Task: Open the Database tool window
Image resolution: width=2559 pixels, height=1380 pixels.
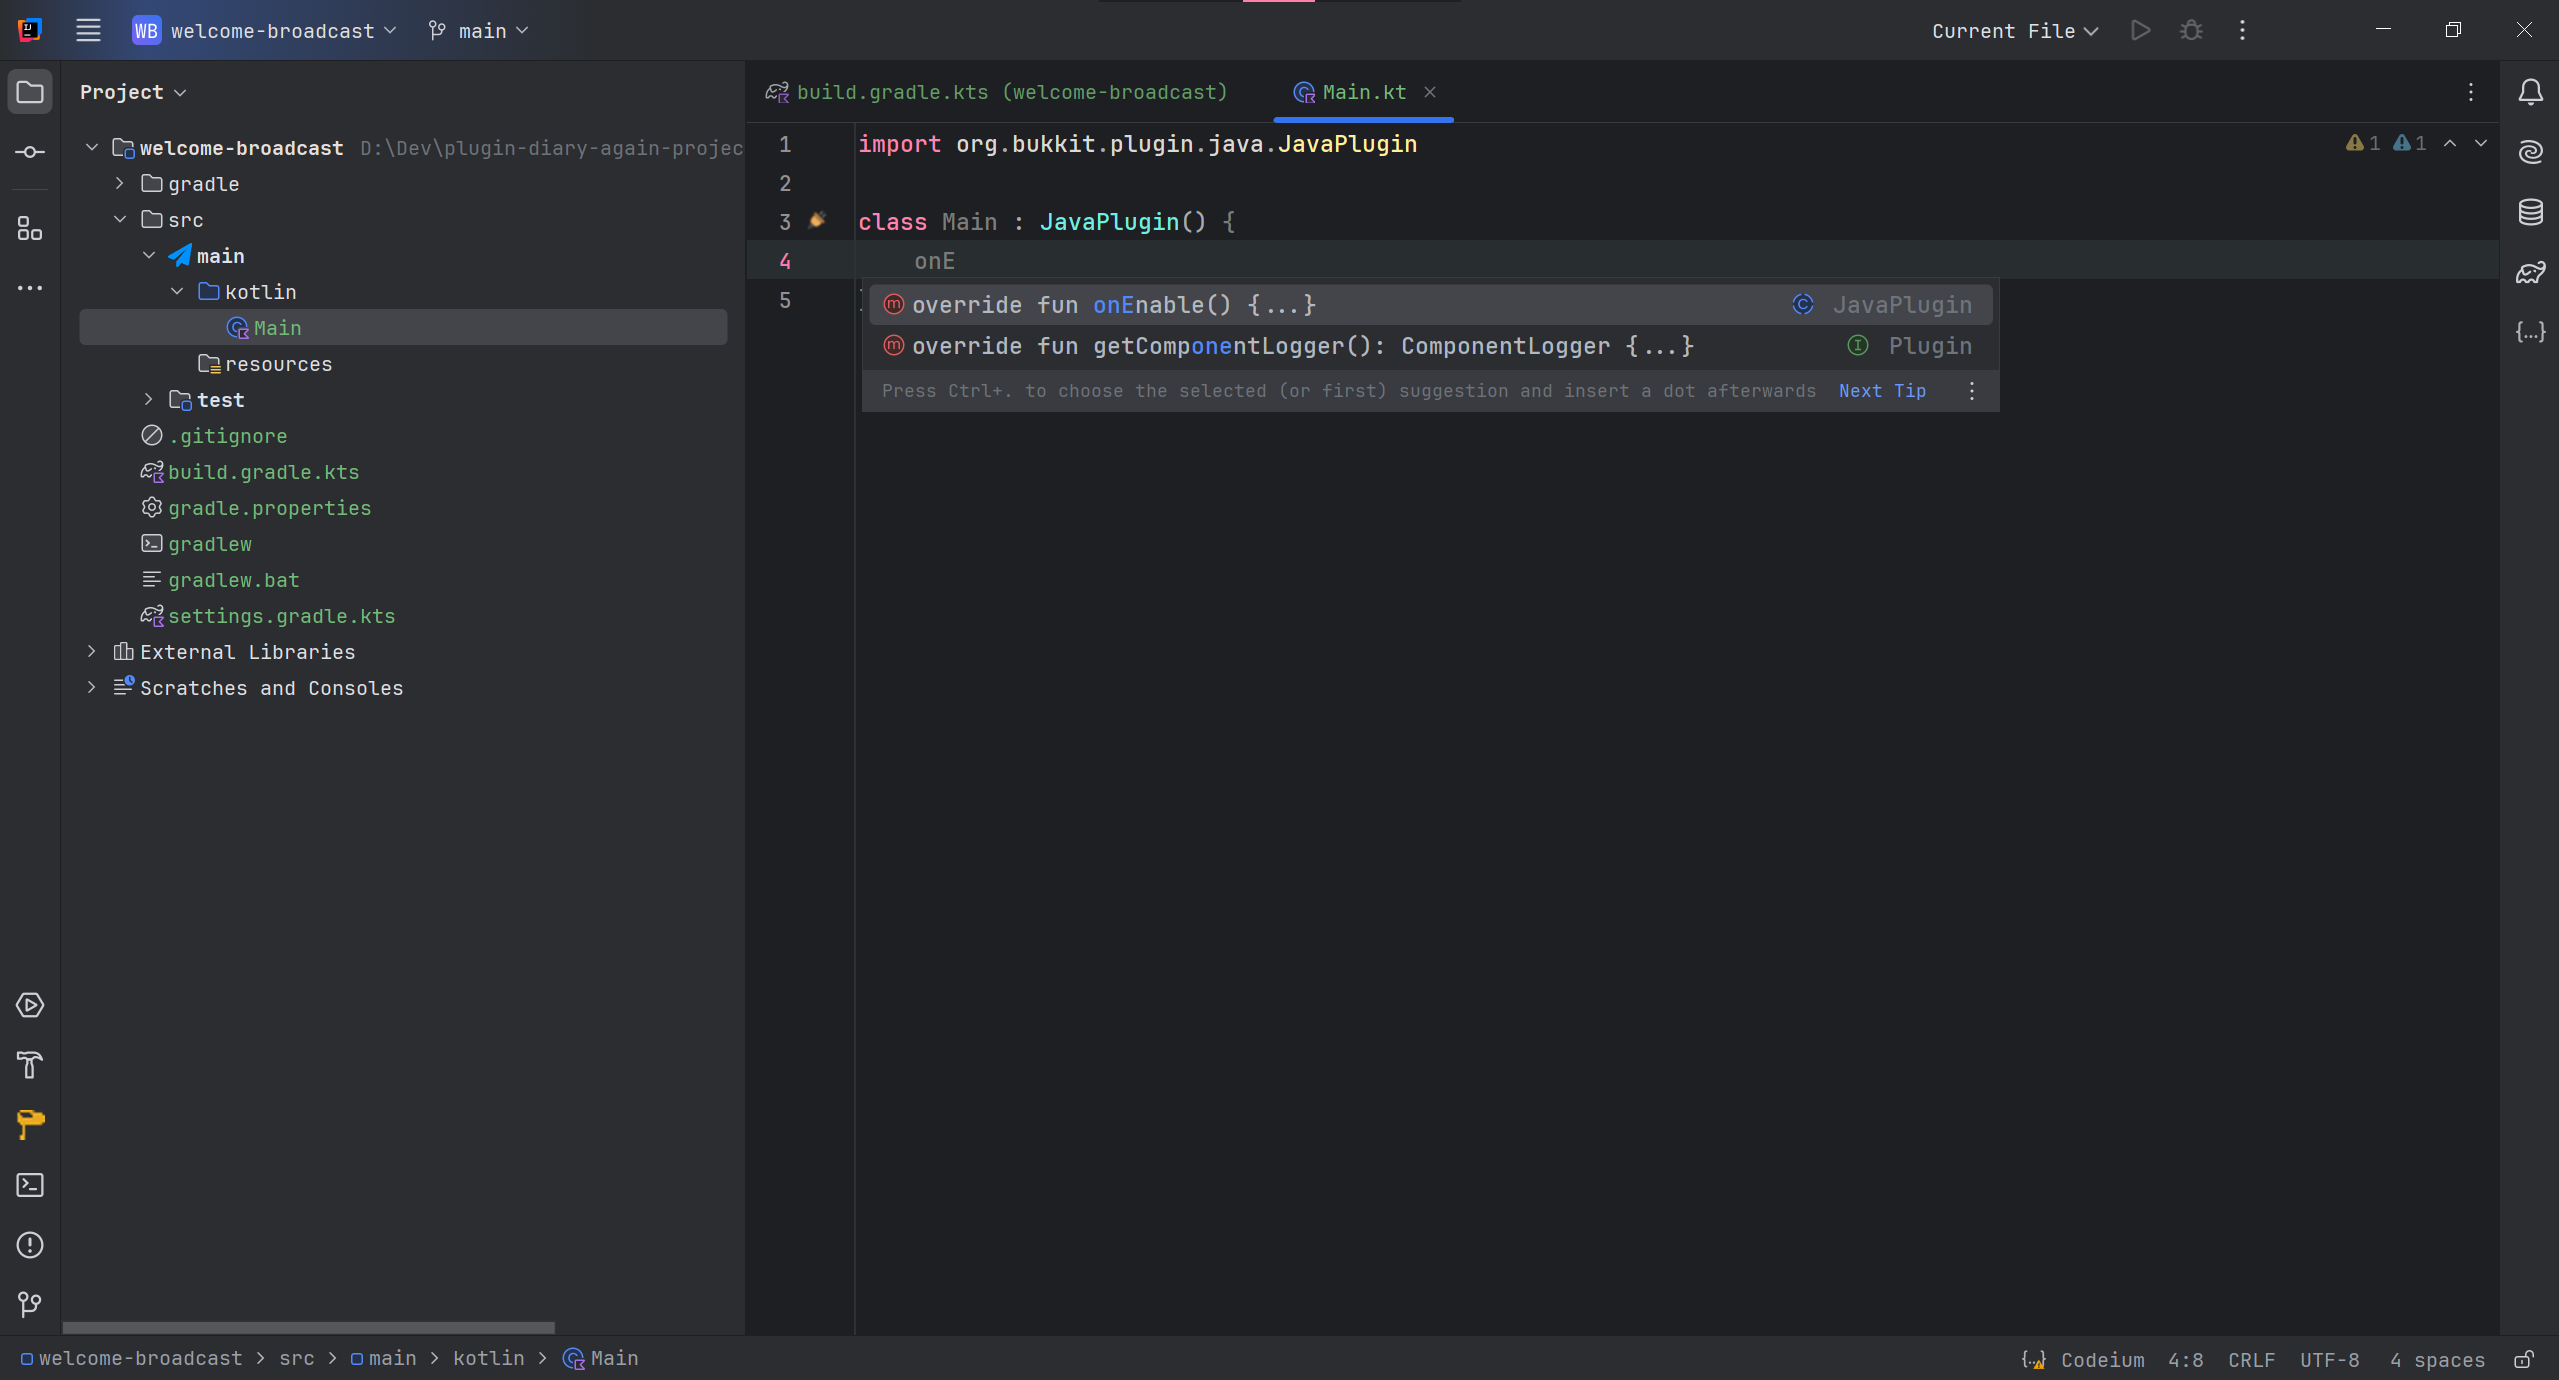Action: coord(2531,212)
